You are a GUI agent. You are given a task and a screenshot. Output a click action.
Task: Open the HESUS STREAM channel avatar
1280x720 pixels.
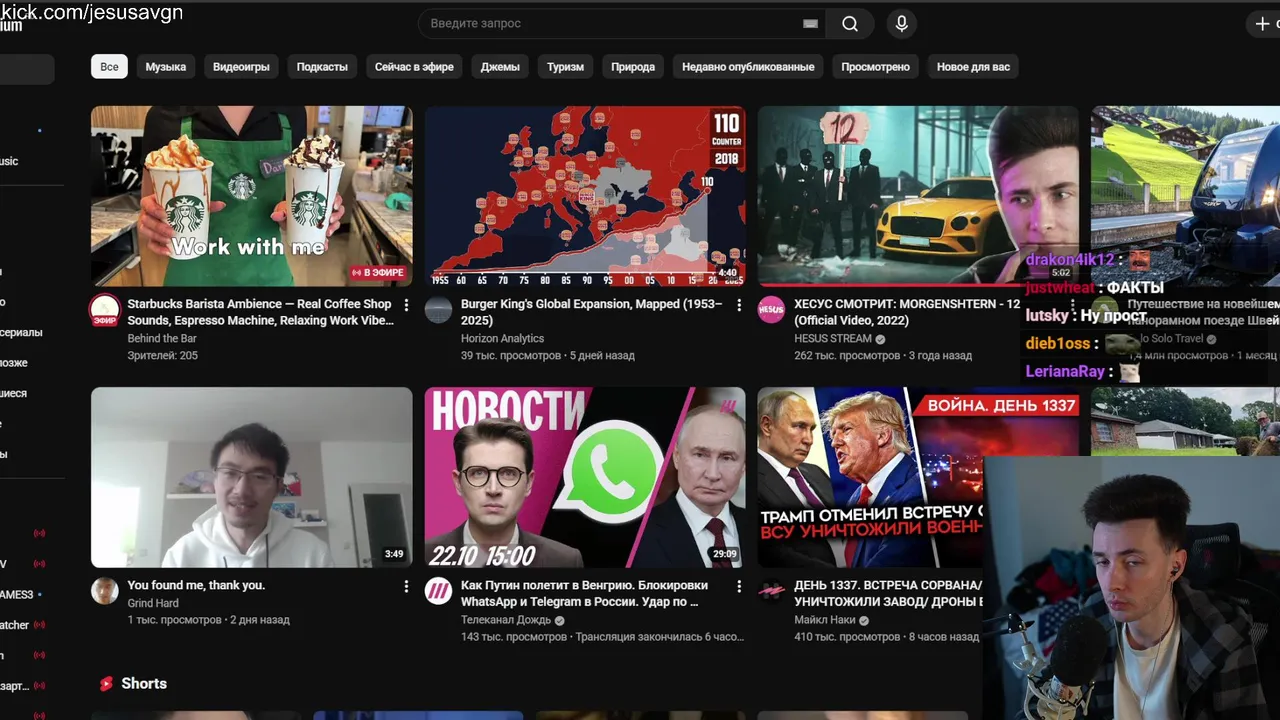(771, 310)
